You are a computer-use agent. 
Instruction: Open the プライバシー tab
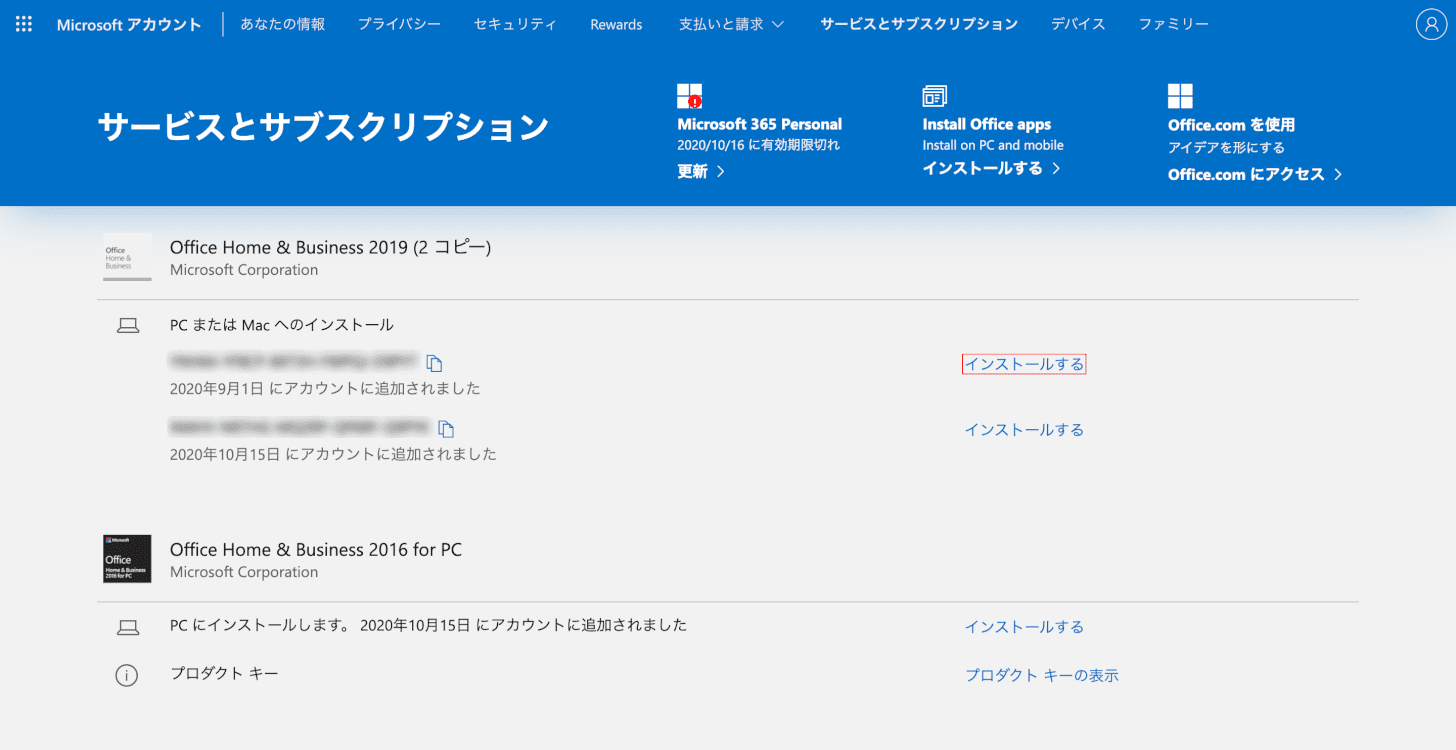click(399, 24)
